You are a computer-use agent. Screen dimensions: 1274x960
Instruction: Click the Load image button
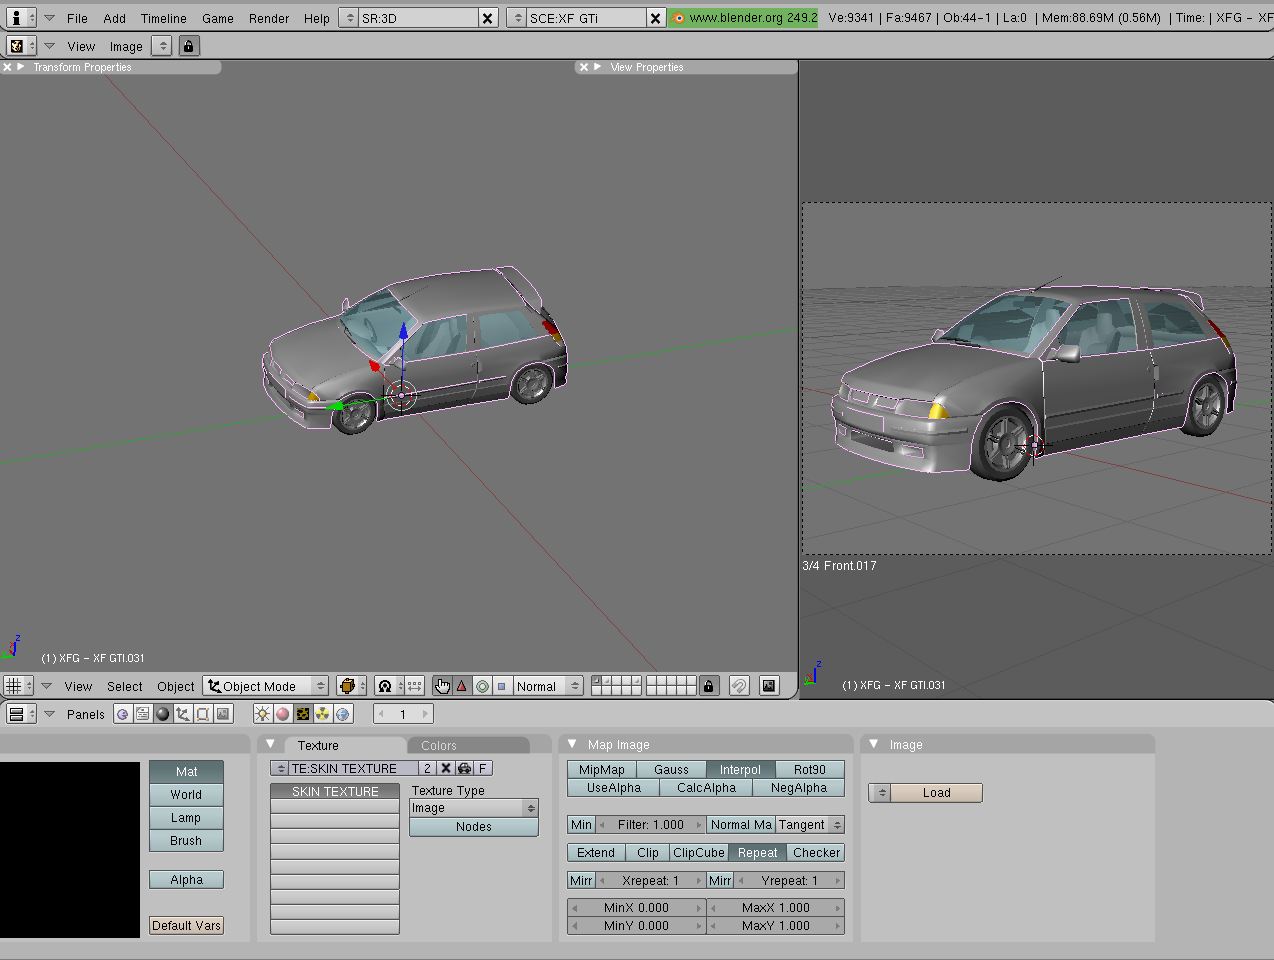point(936,792)
